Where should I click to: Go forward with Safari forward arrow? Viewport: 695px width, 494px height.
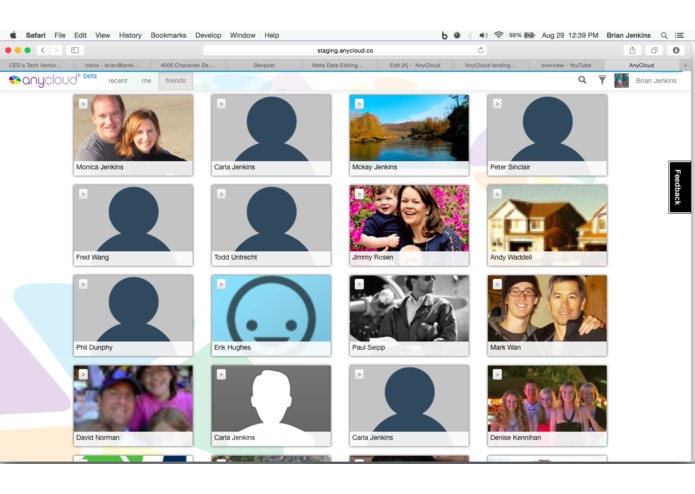pyautogui.click(x=56, y=51)
